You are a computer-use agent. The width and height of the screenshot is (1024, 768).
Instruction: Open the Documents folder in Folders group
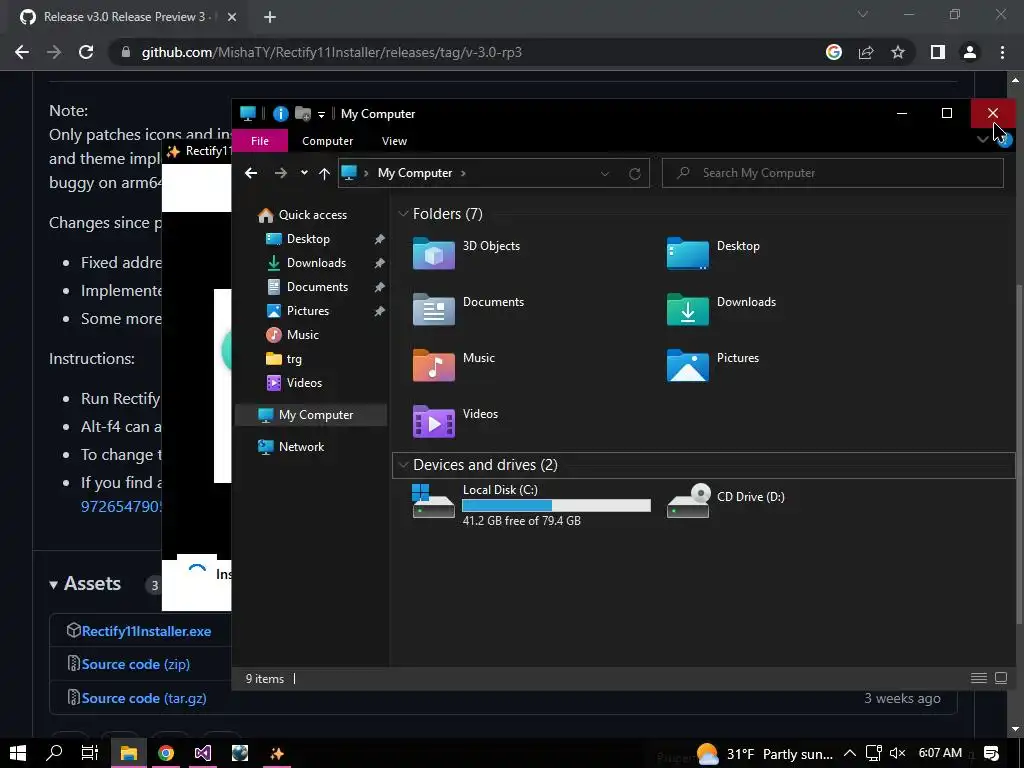click(468, 309)
